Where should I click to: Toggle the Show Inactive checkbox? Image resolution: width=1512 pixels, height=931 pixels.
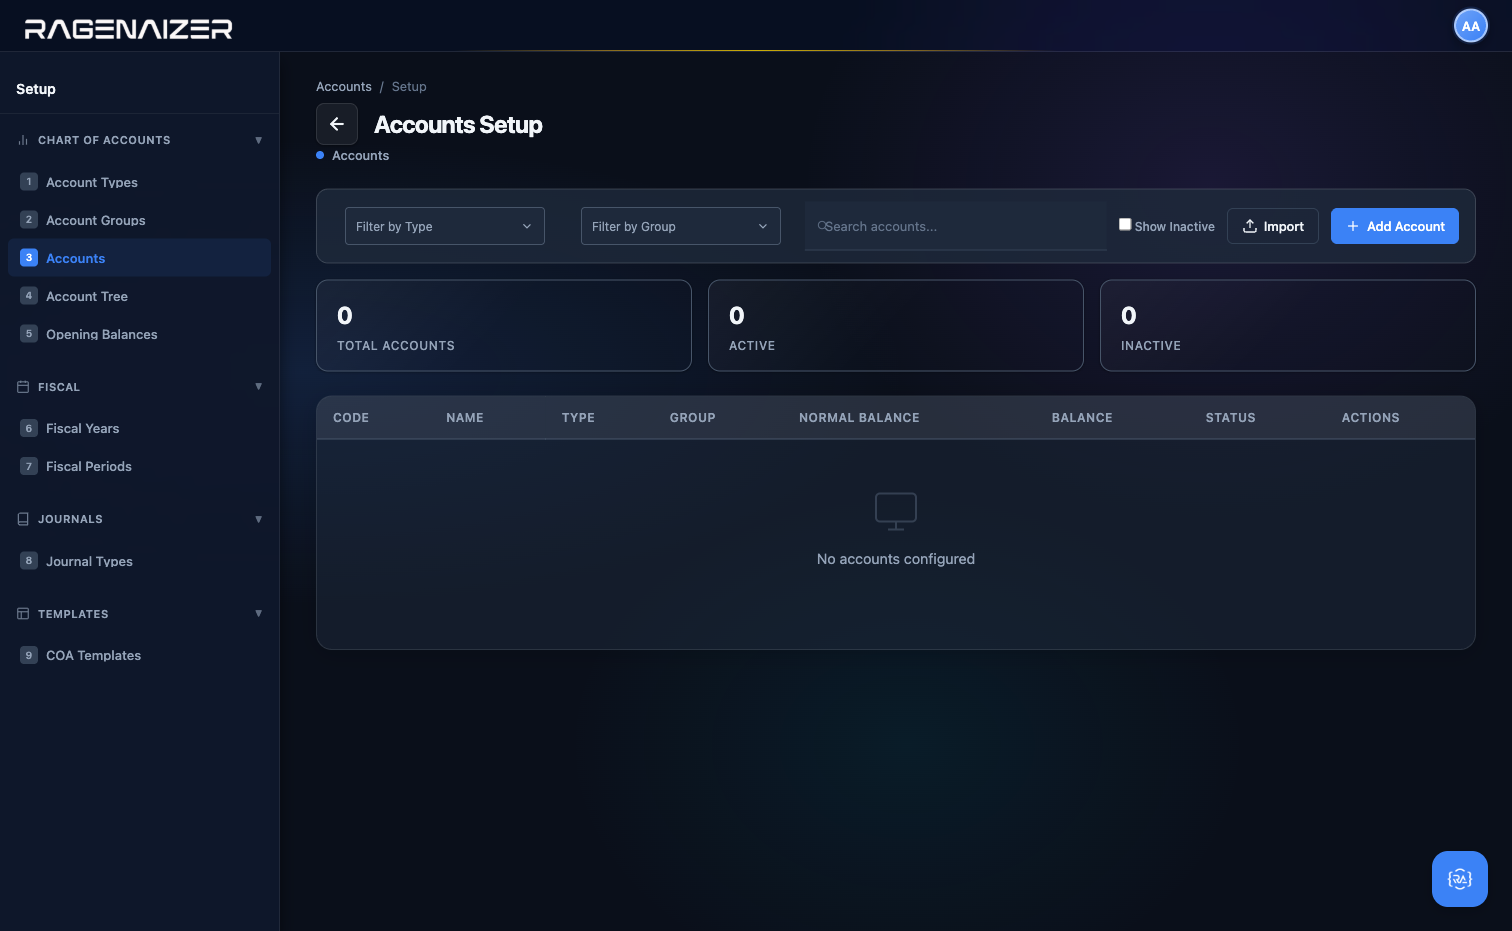coord(1125,224)
